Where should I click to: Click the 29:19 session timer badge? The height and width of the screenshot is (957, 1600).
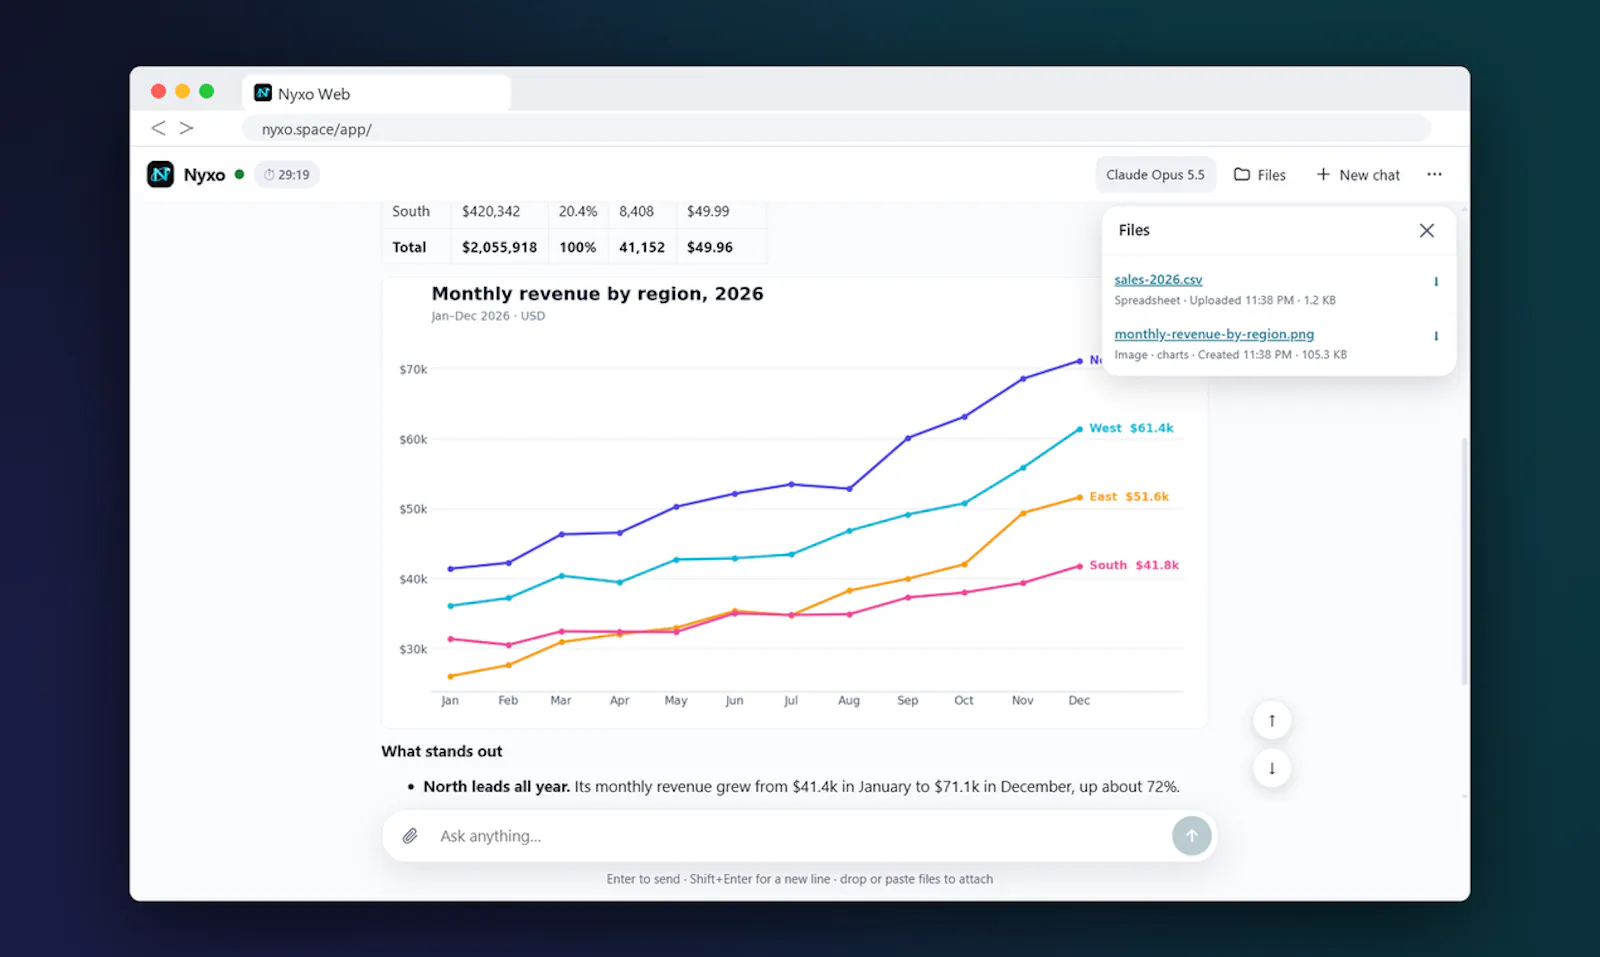(x=287, y=174)
